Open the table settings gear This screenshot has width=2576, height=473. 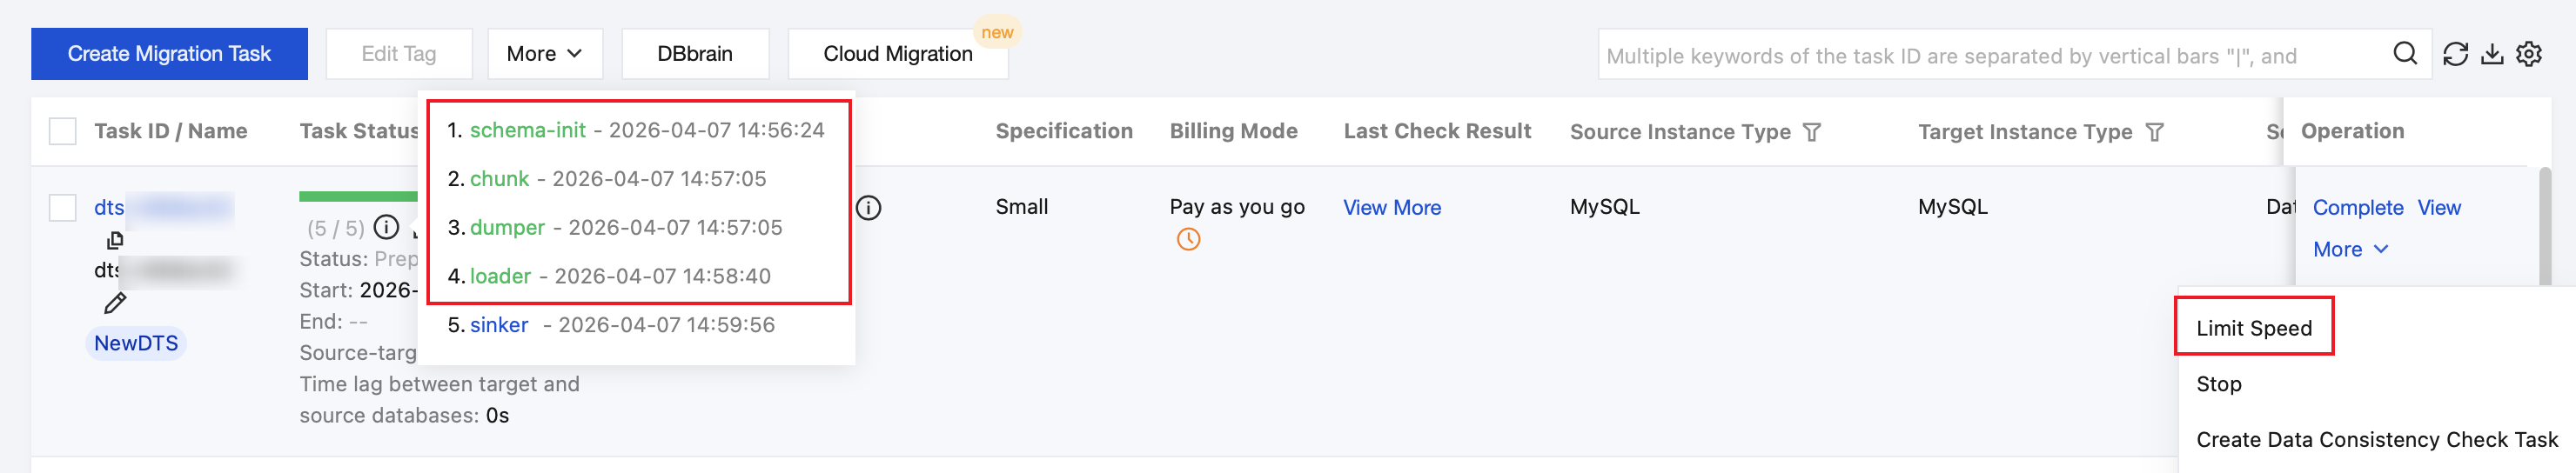2529,54
